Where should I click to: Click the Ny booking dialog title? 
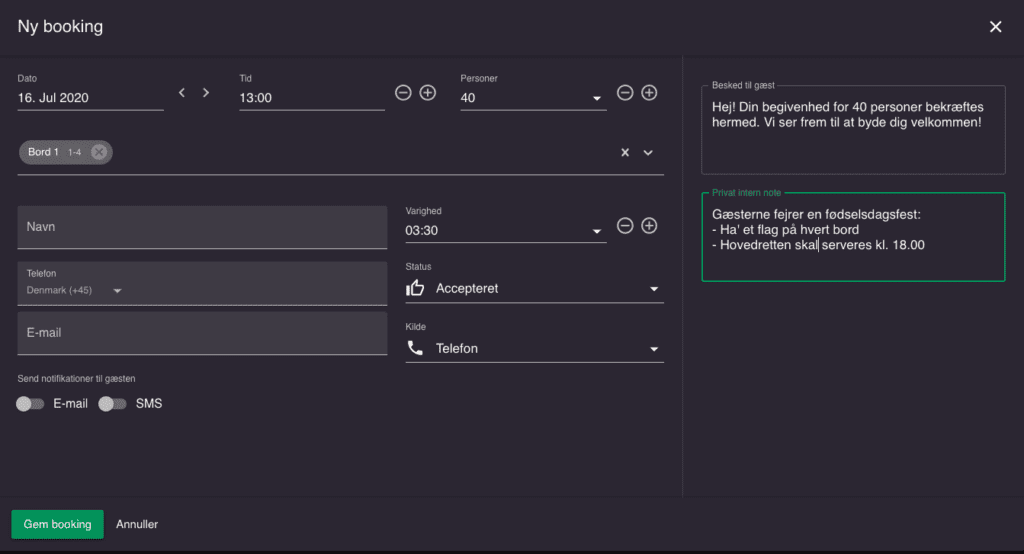pyautogui.click(x=60, y=27)
